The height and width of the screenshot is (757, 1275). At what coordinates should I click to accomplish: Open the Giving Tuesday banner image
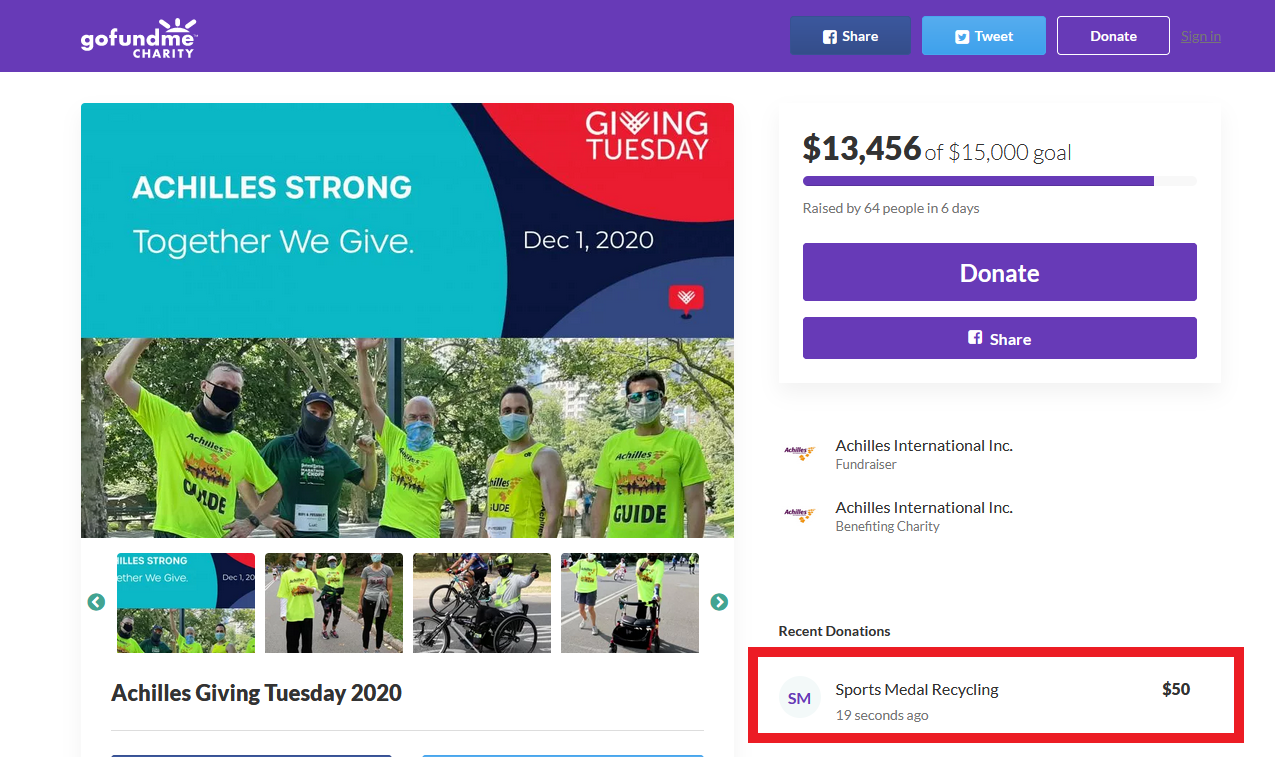(x=407, y=219)
